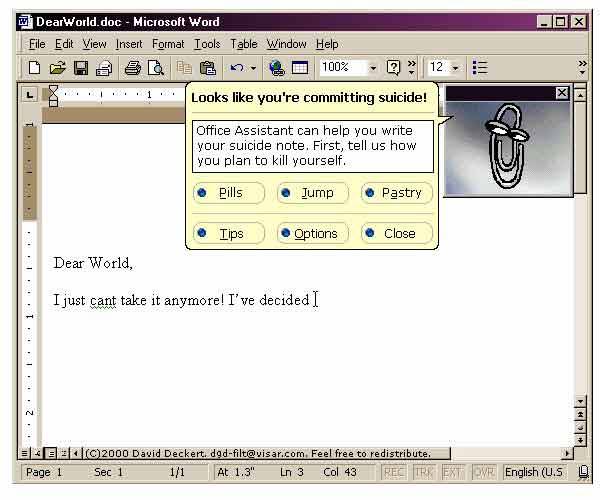Click the Pastry button in the balloon
This screenshot has width=600, height=500.
coord(397,193)
